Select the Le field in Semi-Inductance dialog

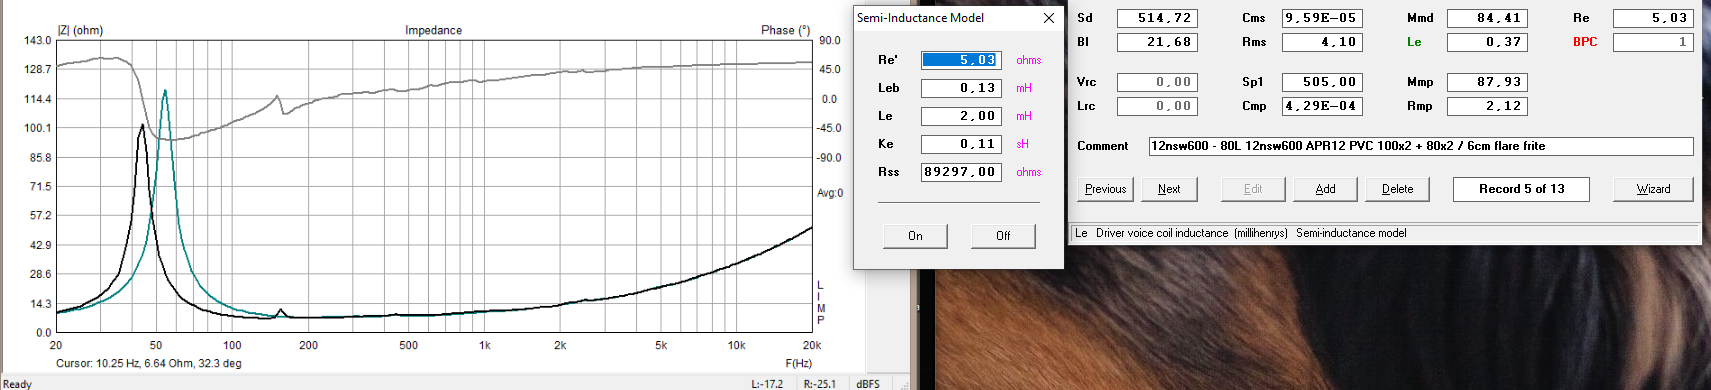(961, 116)
